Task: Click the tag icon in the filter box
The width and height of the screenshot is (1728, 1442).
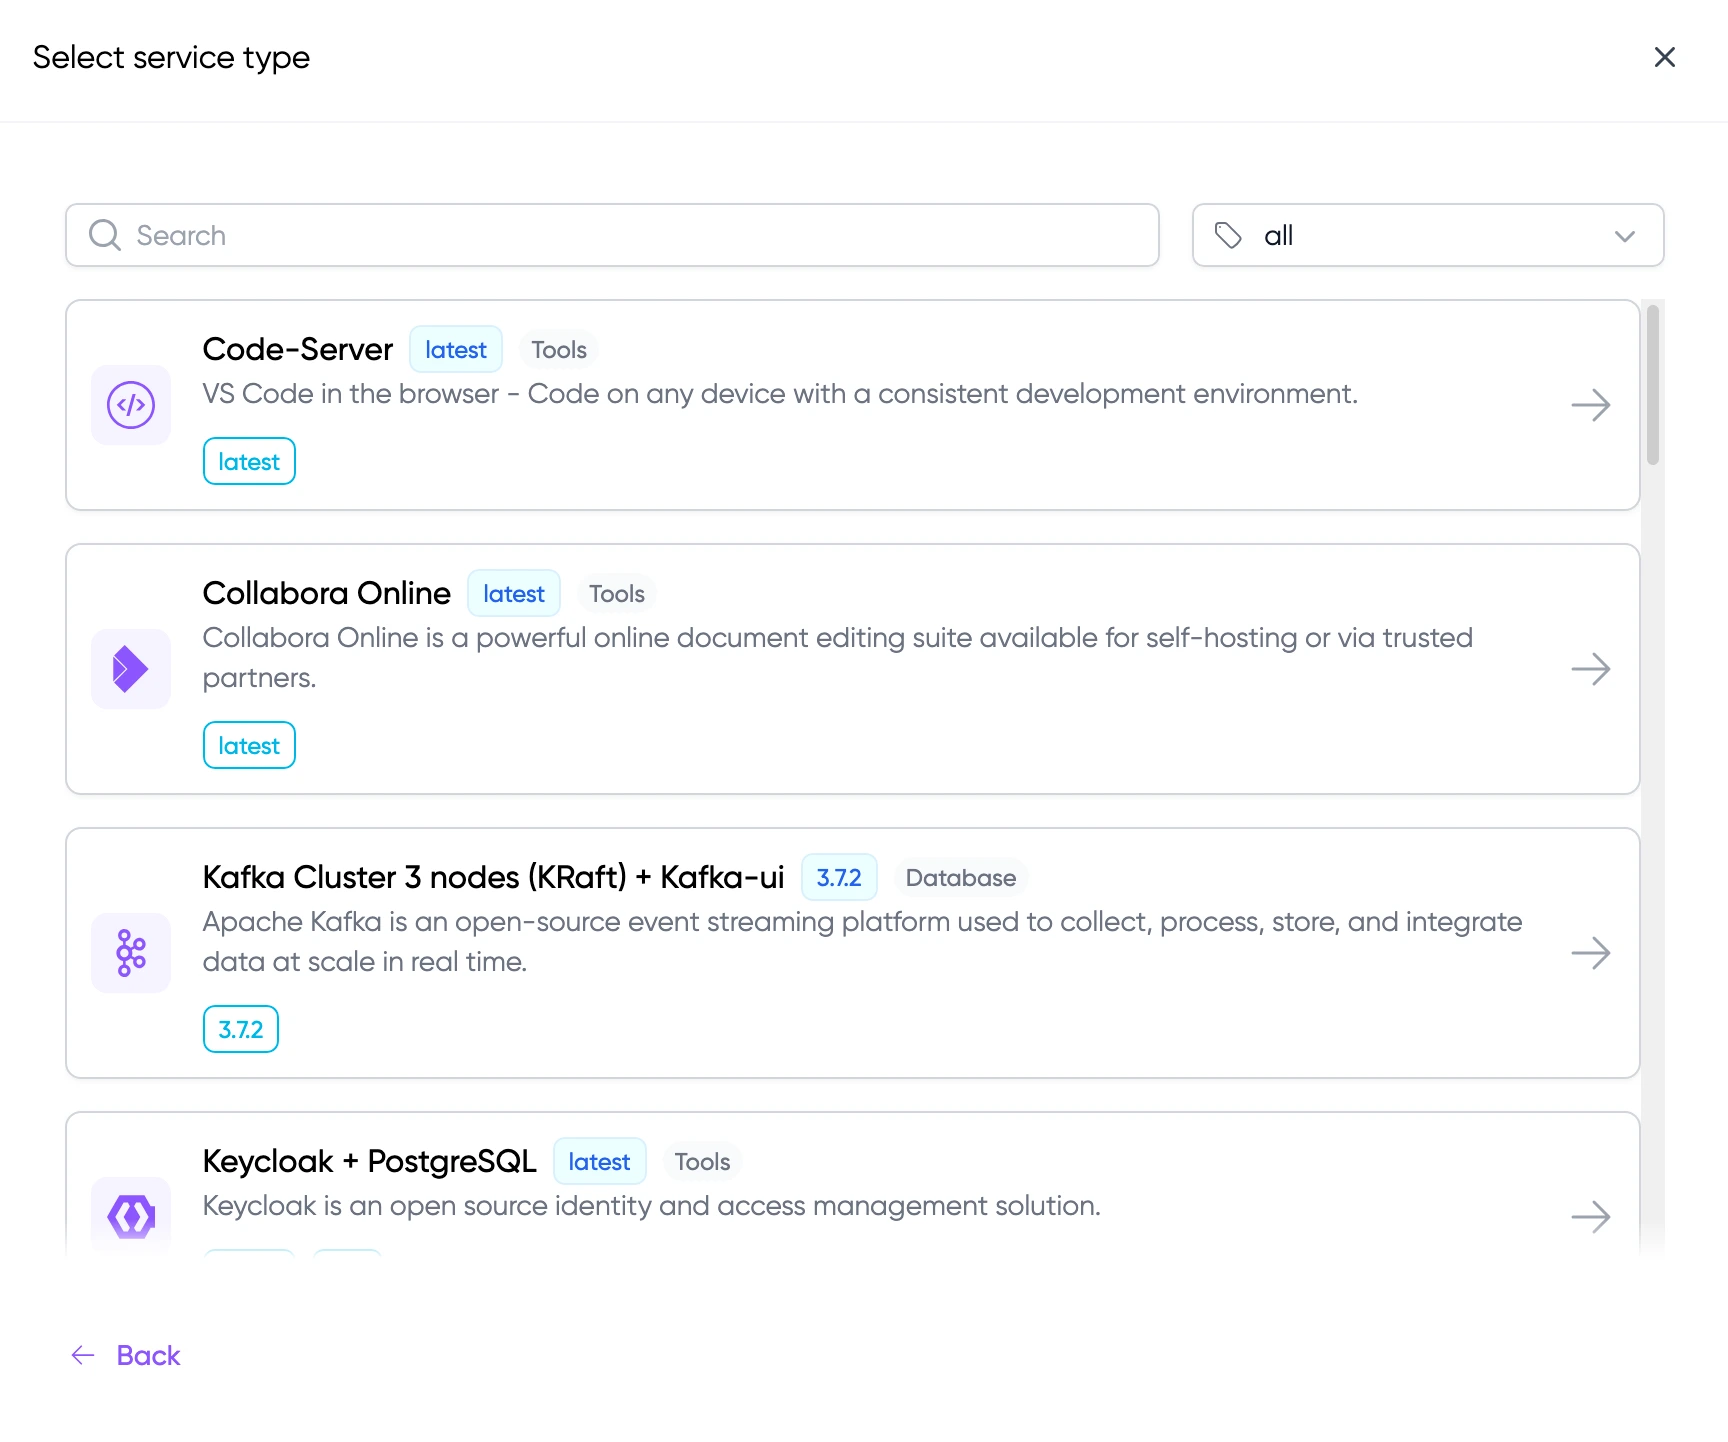Action: pyautogui.click(x=1229, y=235)
